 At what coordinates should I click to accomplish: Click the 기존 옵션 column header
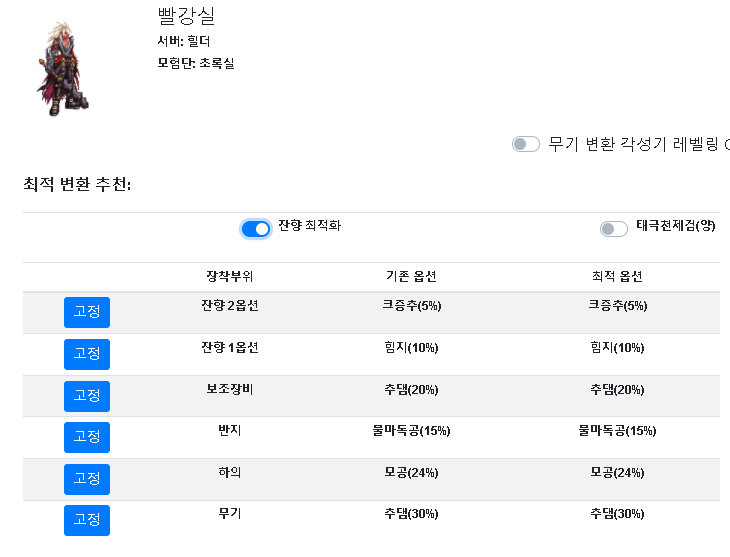point(411,277)
